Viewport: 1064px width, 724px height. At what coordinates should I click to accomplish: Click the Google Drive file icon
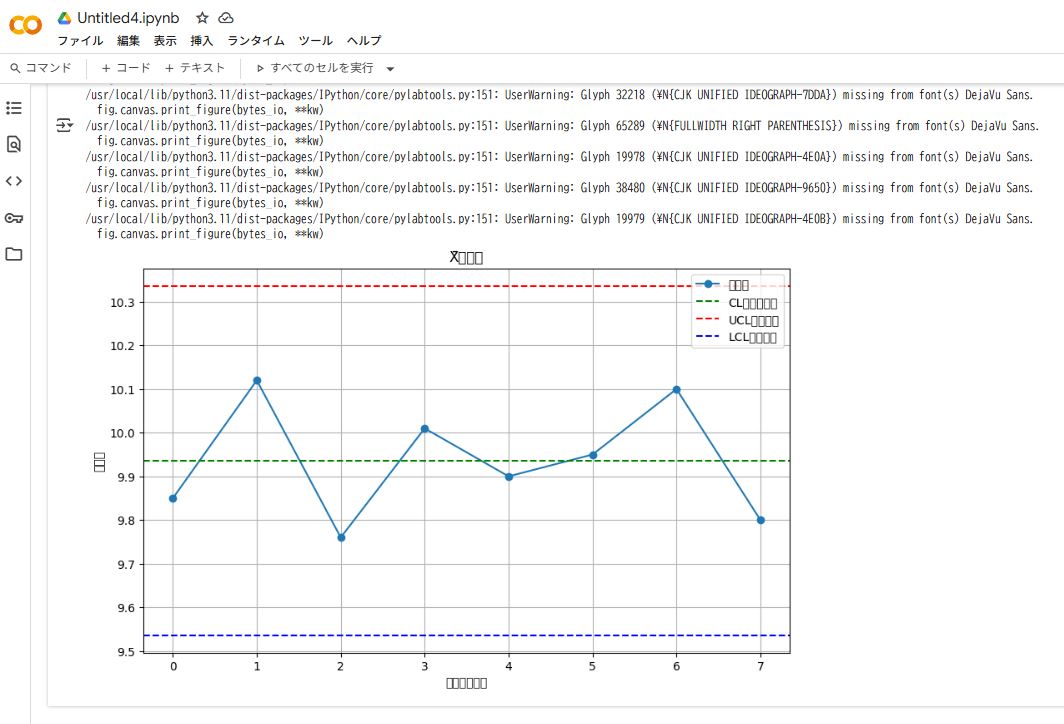(x=64, y=18)
